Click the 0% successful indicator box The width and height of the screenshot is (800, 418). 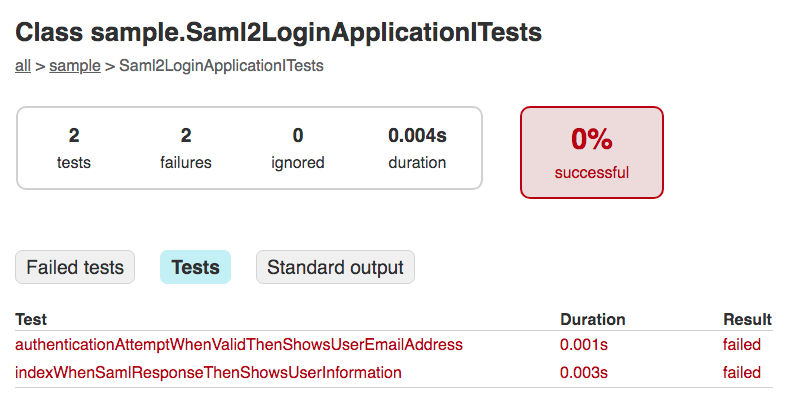pyautogui.click(x=592, y=152)
